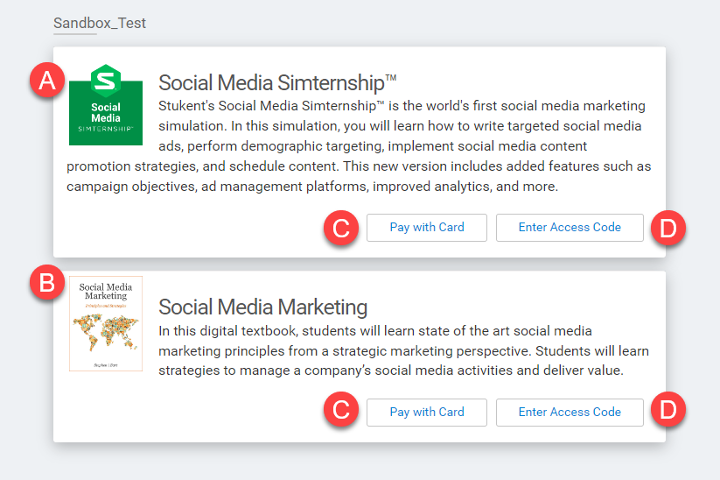
Task: Click the D marker in the Social Media Marketing card
Action: point(667,412)
